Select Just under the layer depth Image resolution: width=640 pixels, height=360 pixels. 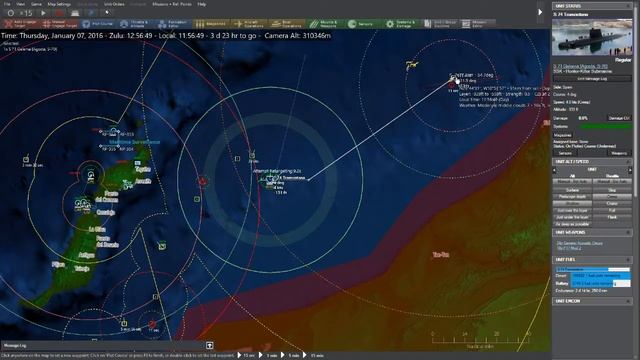(572, 217)
